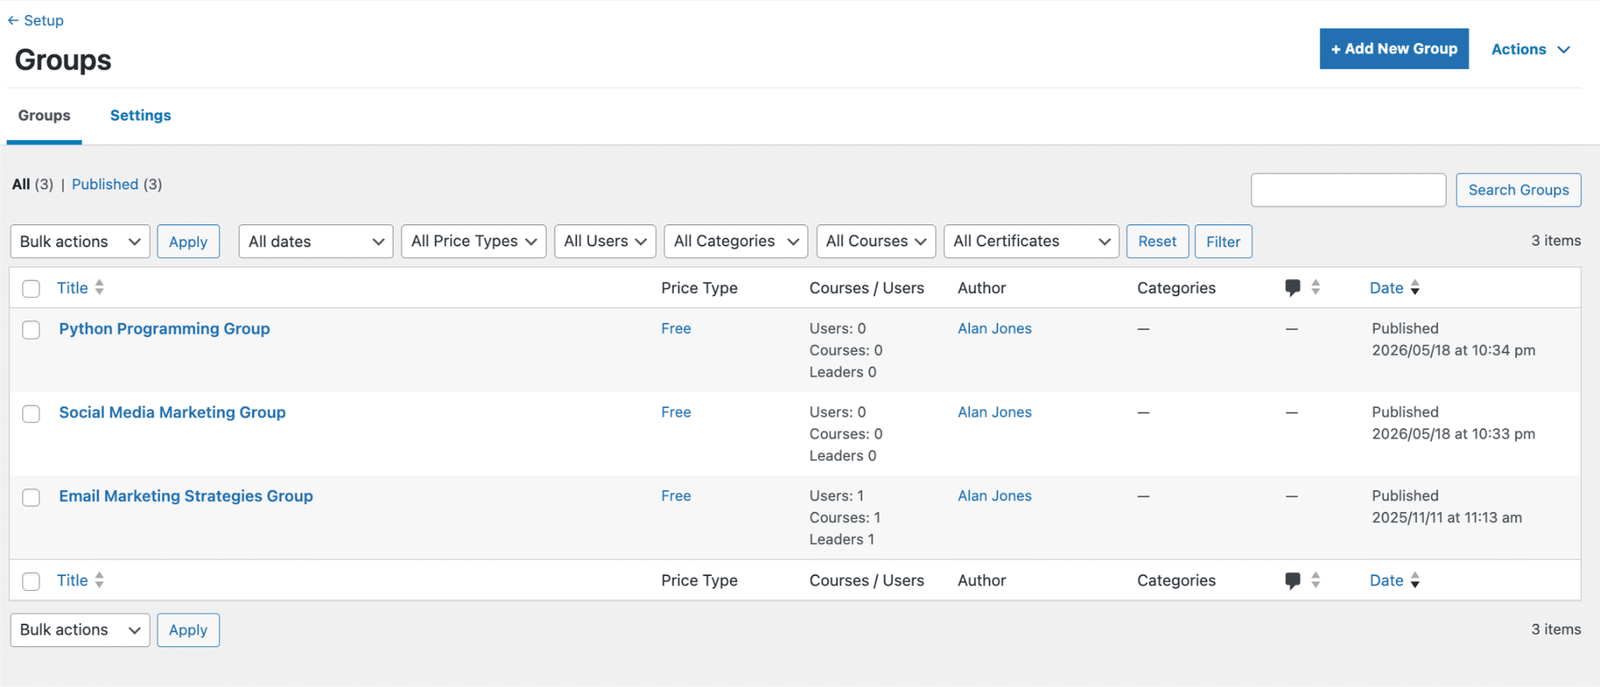Click sort arrows beside Date in footer
This screenshot has height=687, width=1600.
click(1415, 581)
